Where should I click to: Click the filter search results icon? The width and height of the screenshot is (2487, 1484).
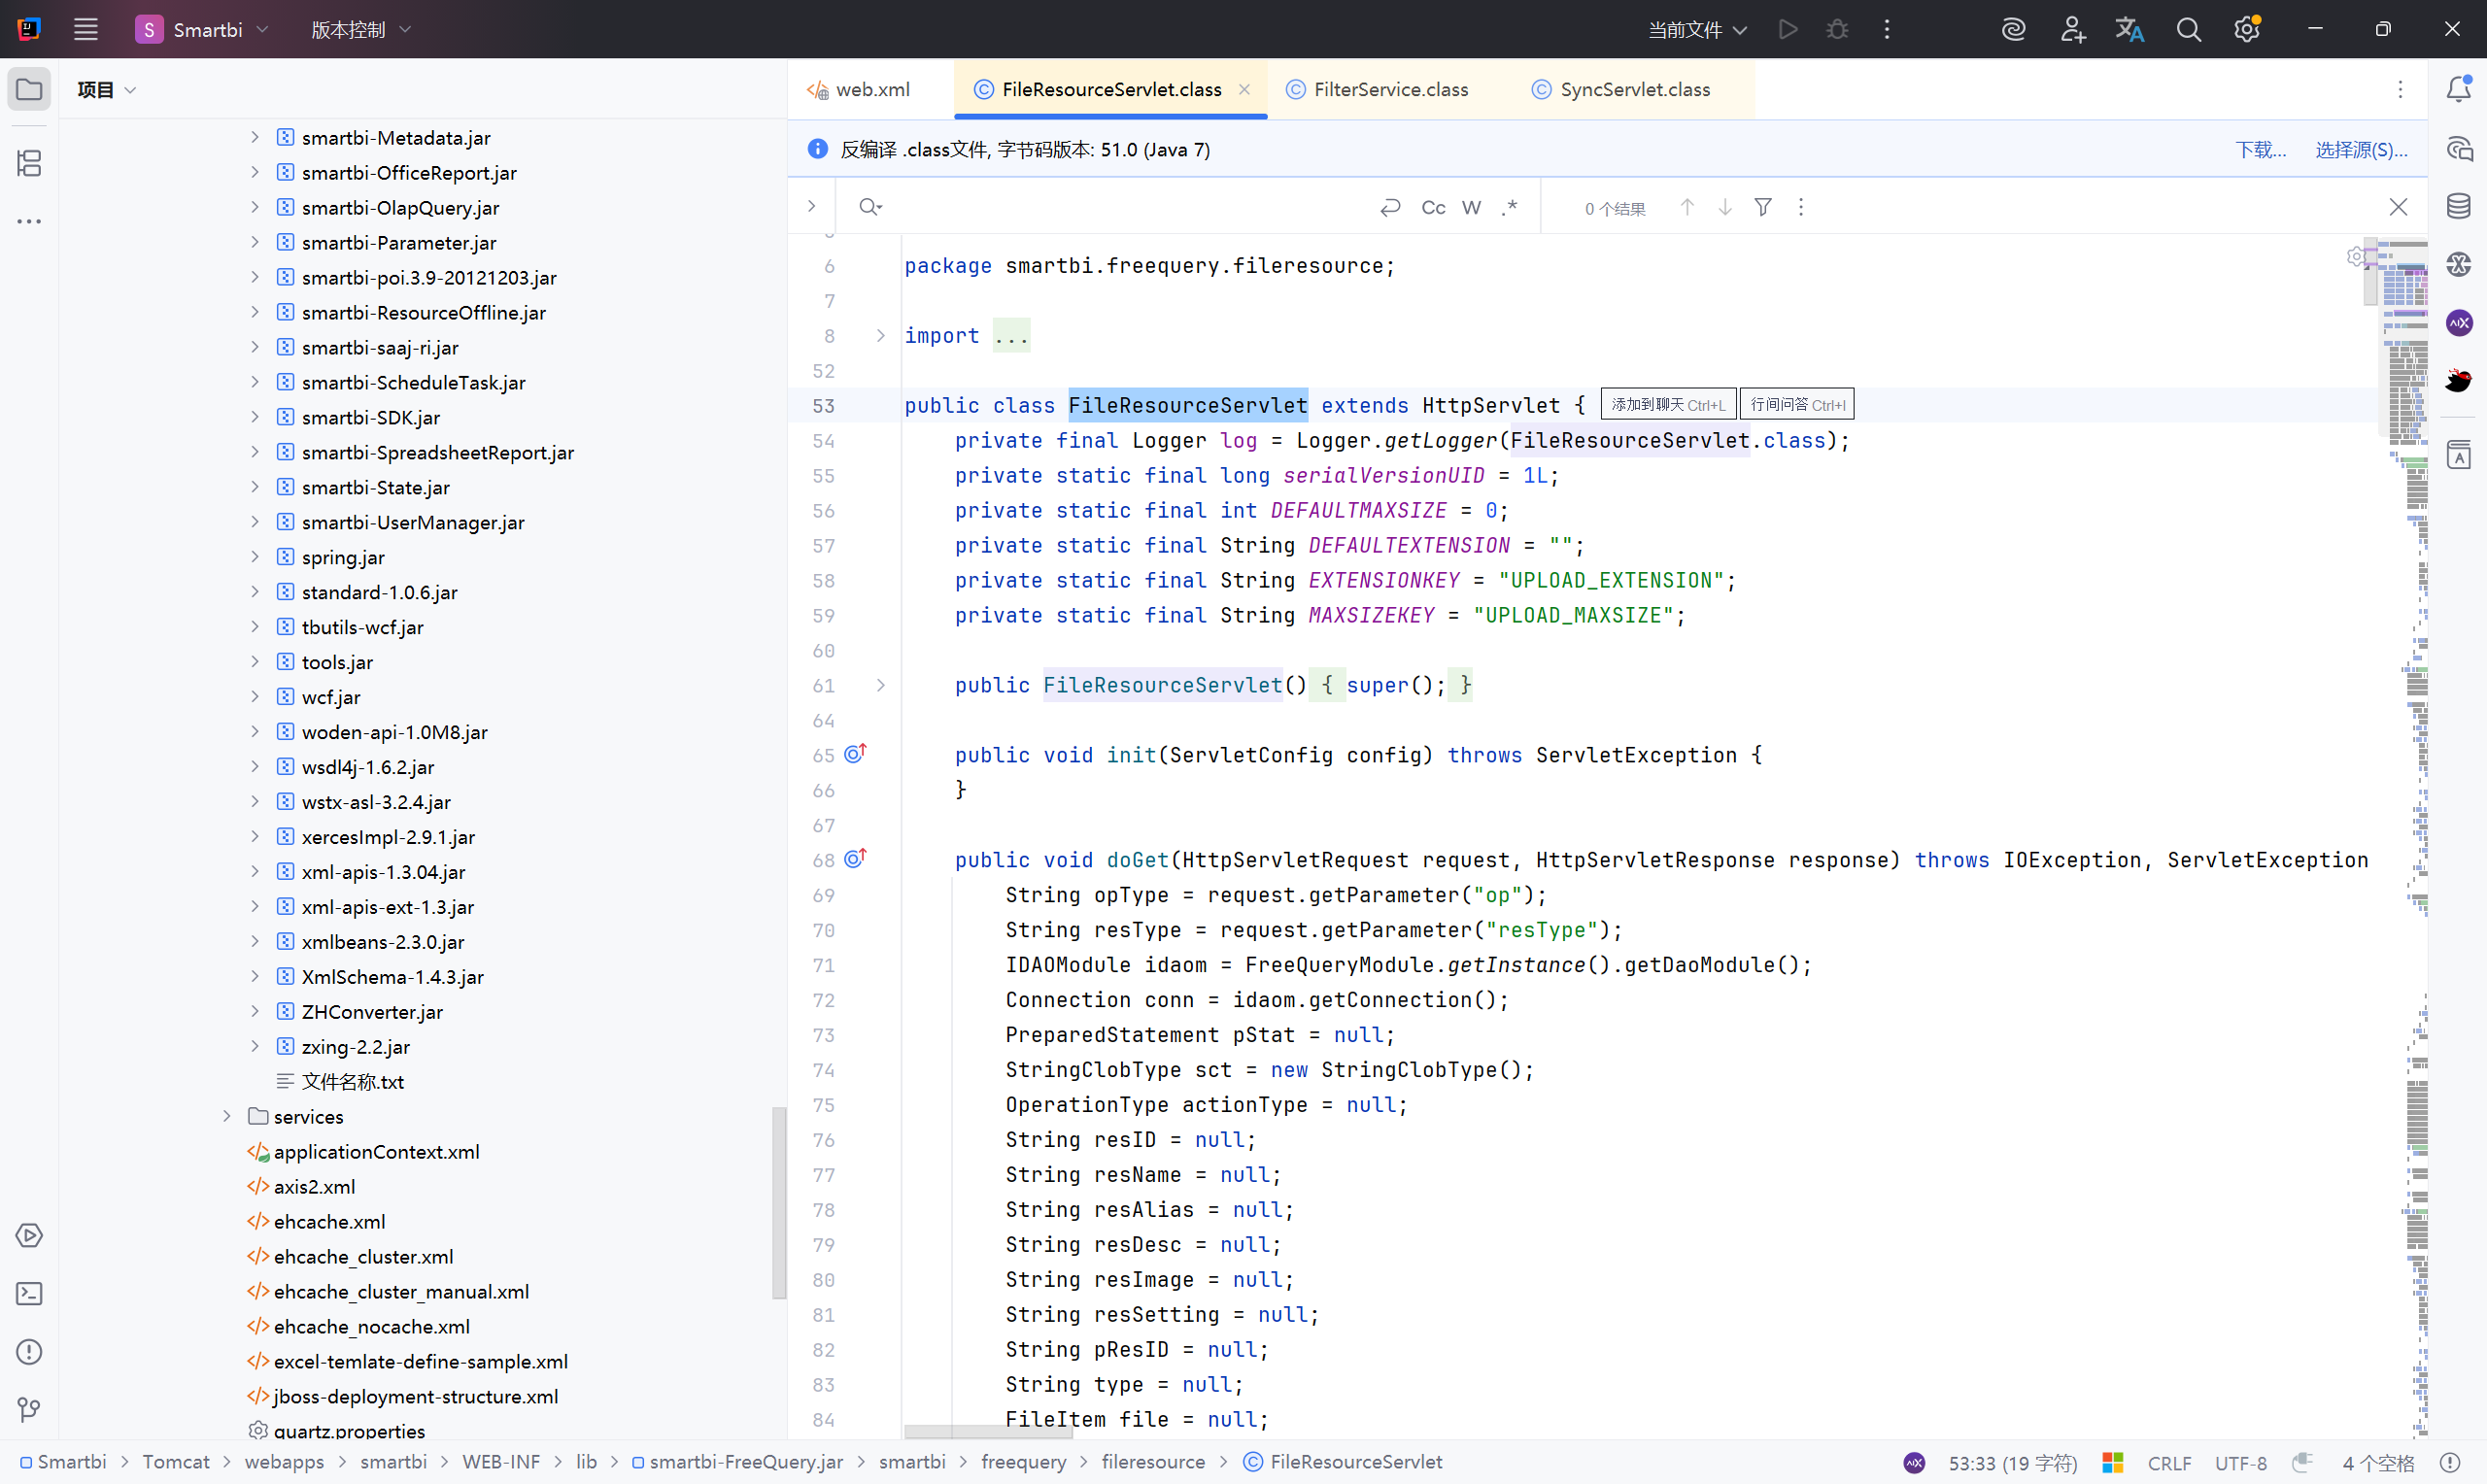(1763, 207)
